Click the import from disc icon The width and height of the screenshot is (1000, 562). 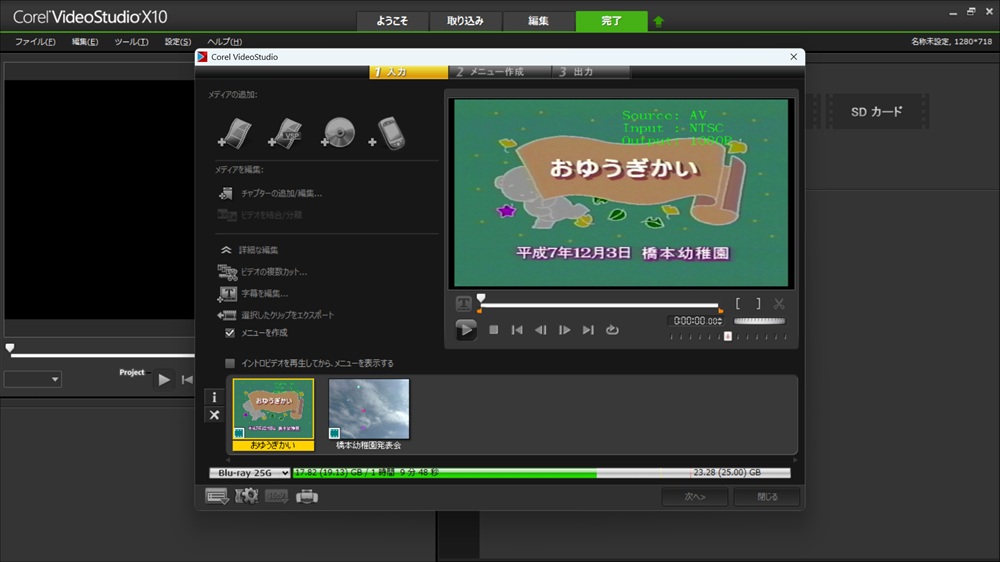pyautogui.click(x=338, y=133)
